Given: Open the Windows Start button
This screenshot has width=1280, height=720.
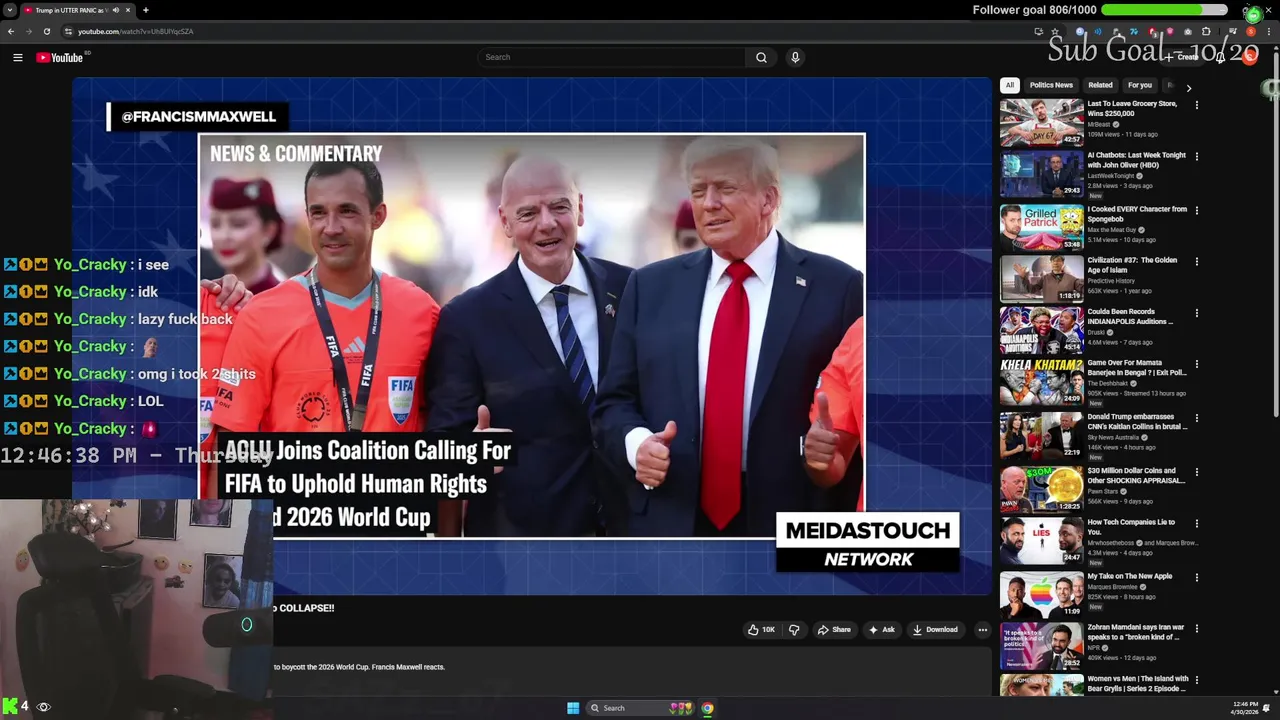Looking at the screenshot, I should coord(573,708).
